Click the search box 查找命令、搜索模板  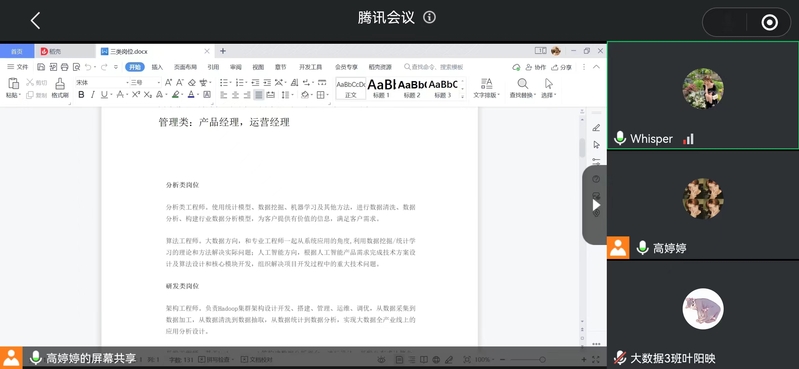(434, 67)
